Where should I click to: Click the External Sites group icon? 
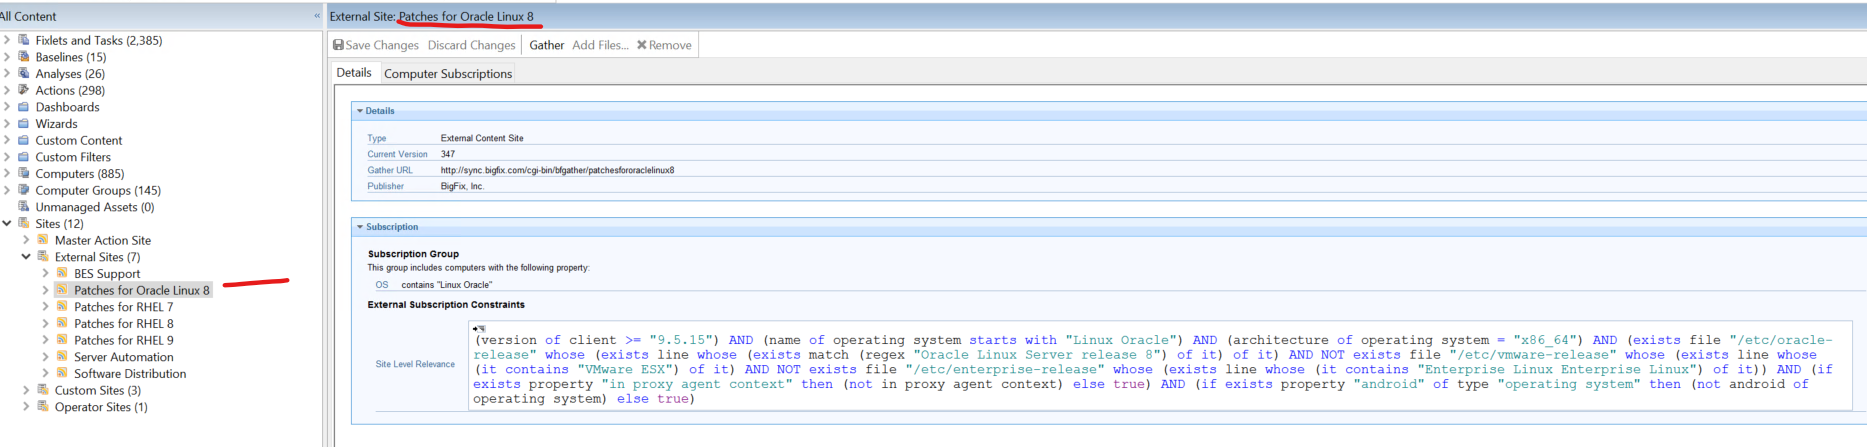point(43,257)
